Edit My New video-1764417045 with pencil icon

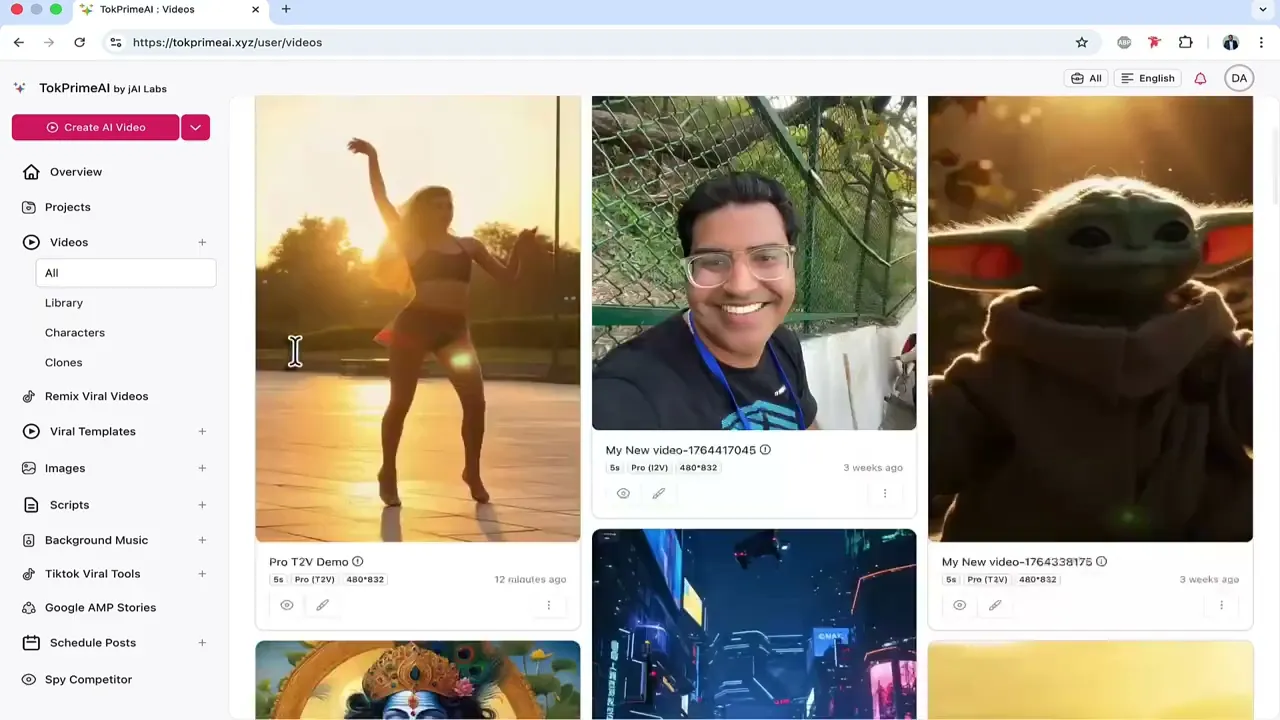(658, 493)
